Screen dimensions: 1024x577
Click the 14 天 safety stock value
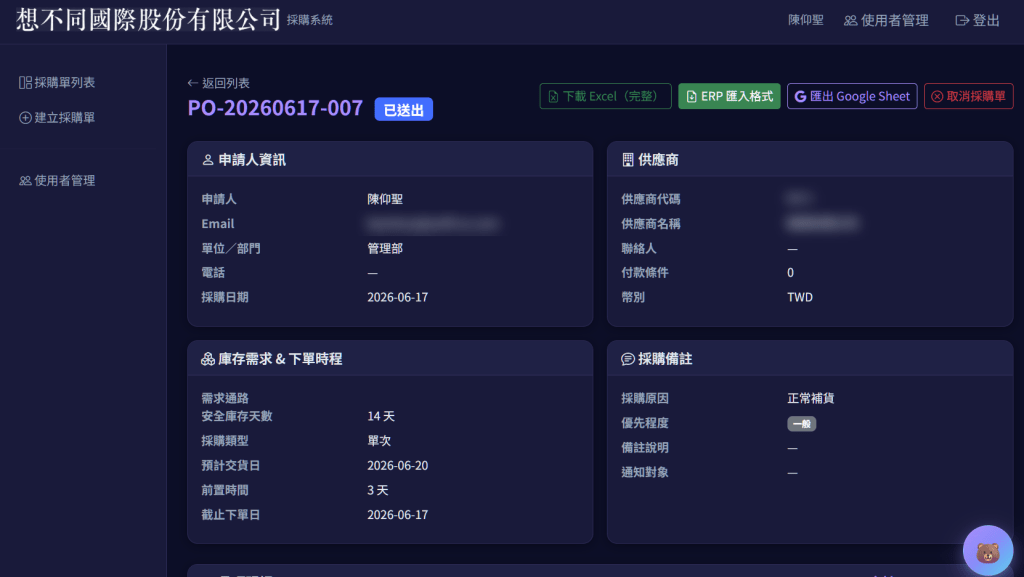(381, 416)
